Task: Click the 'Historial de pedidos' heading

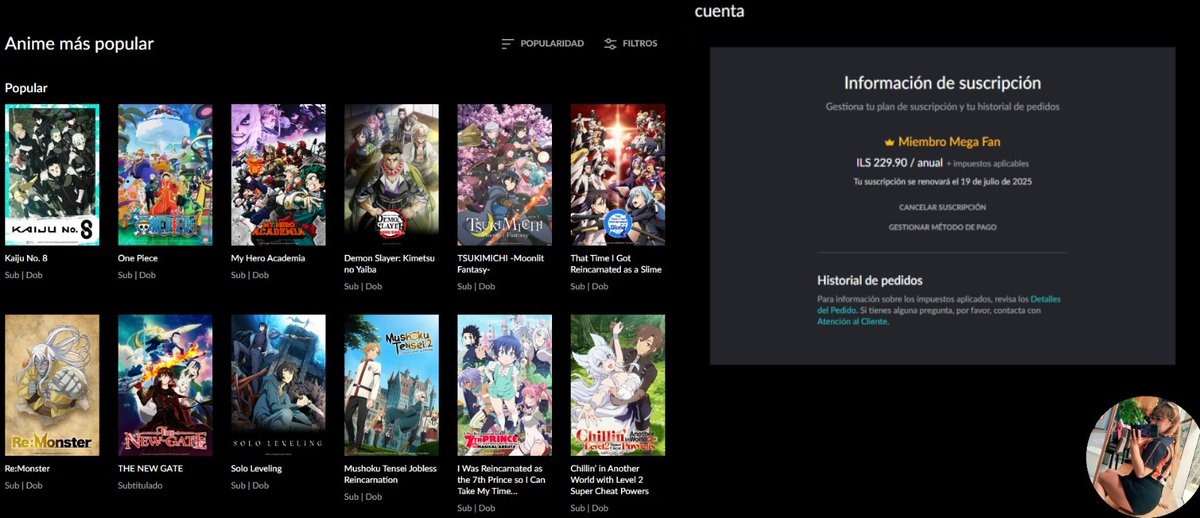Action: coord(870,280)
